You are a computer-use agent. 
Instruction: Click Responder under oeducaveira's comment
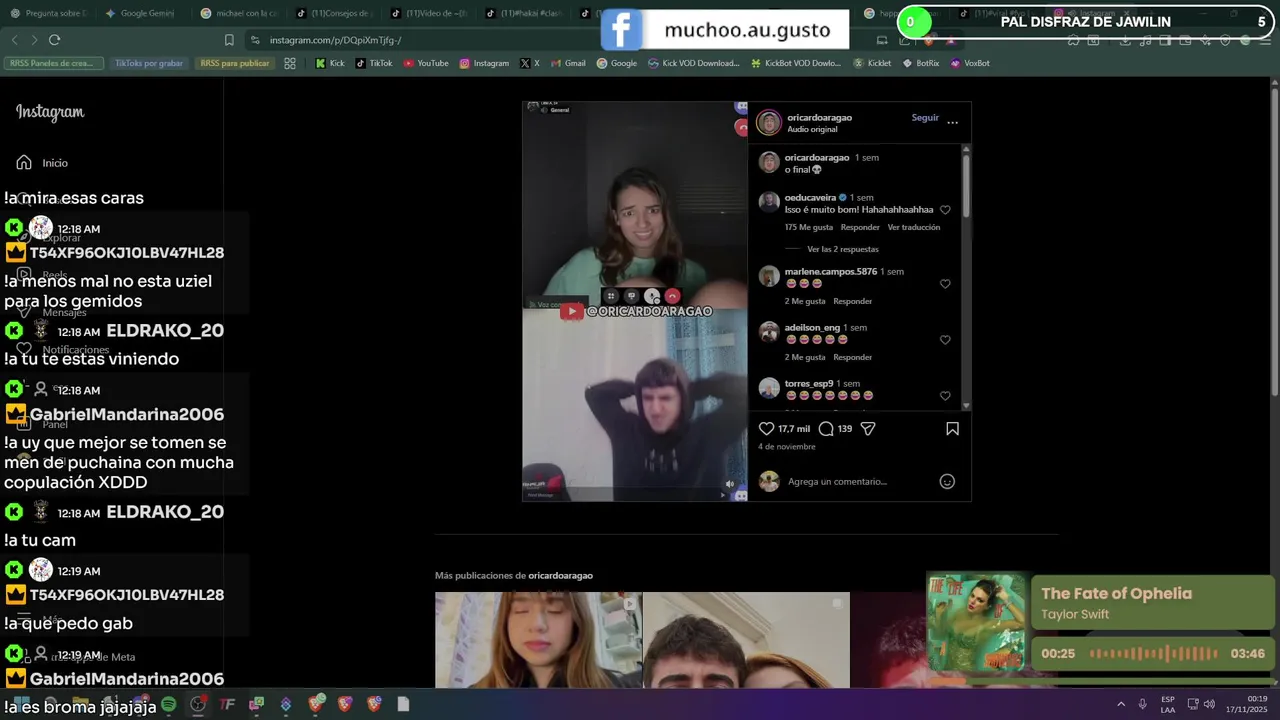pos(860,227)
